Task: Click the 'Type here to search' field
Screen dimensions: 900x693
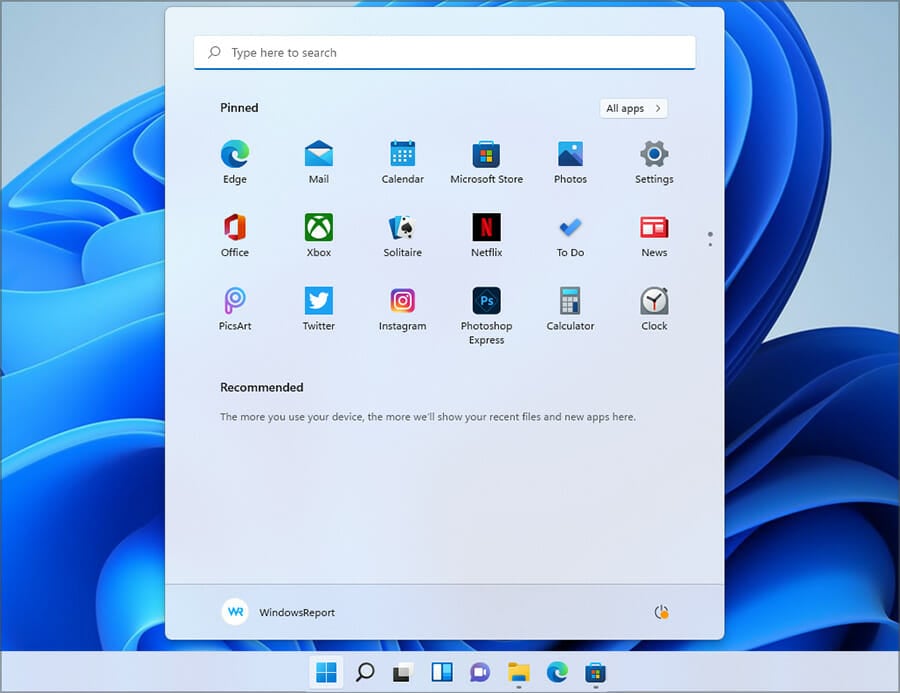Action: coord(444,52)
